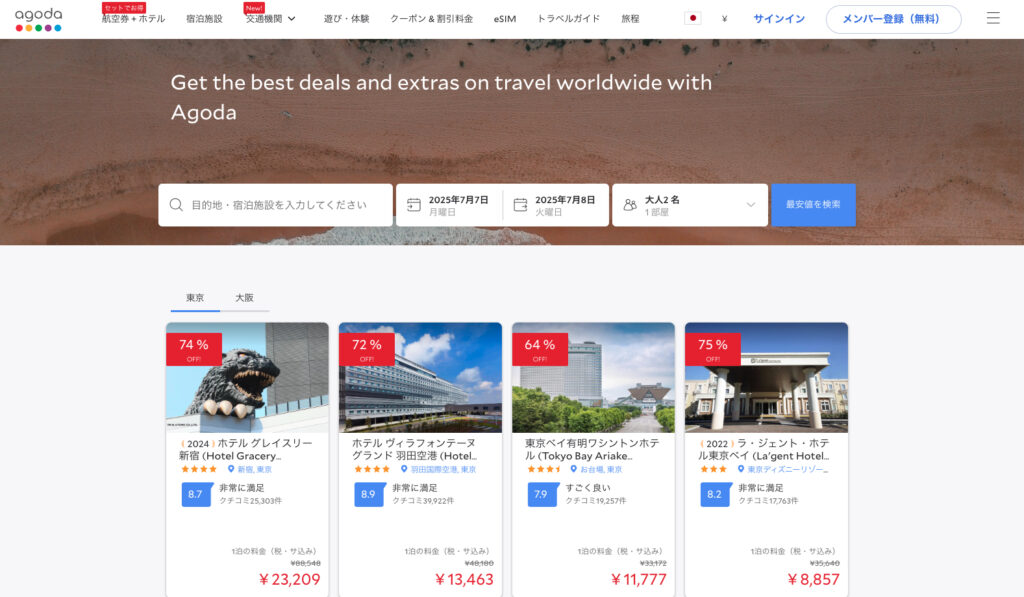Click the 8.2 rating badge for La'gent Hotel
This screenshot has height=597, width=1024.
(715, 494)
